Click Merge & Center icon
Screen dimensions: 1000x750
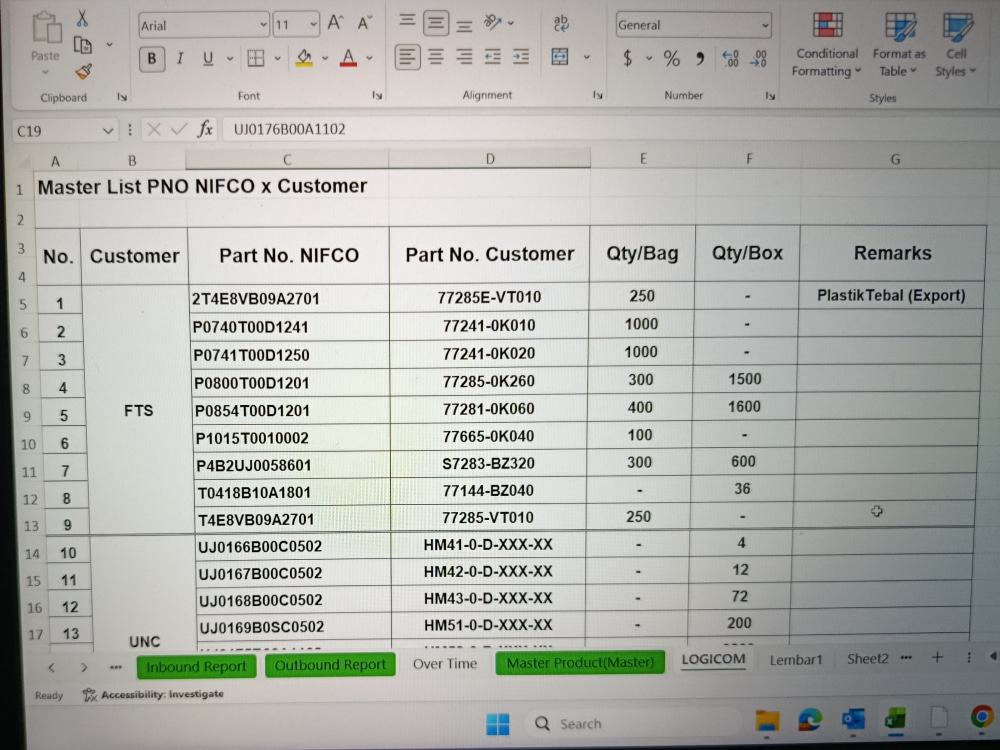(x=560, y=57)
